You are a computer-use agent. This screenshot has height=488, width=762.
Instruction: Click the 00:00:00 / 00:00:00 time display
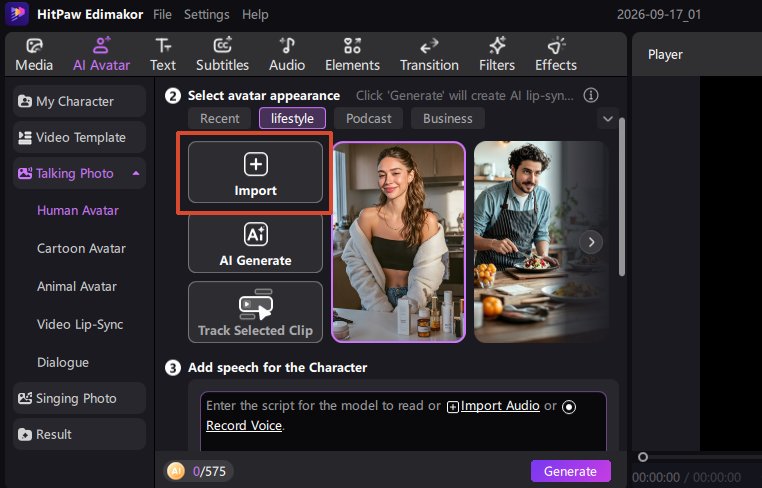pyautogui.click(x=686, y=477)
